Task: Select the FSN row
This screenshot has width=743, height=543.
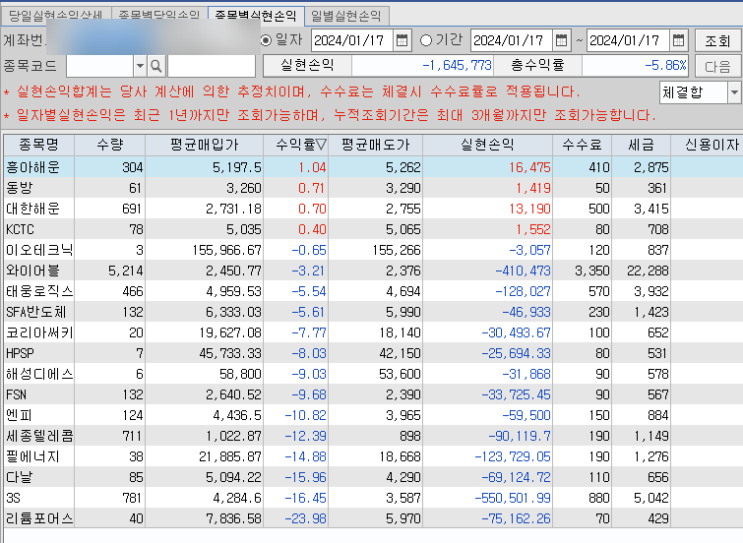Action: tap(373, 394)
